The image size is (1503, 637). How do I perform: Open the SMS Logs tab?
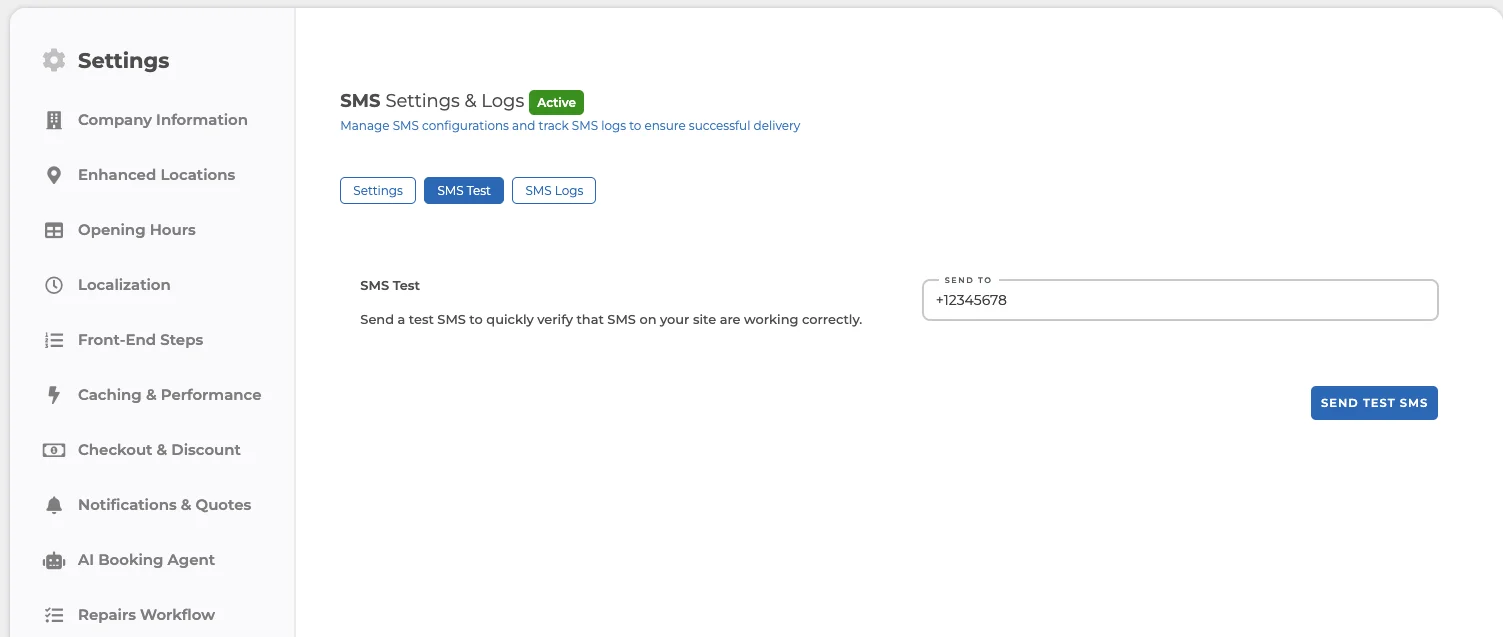click(x=554, y=190)
